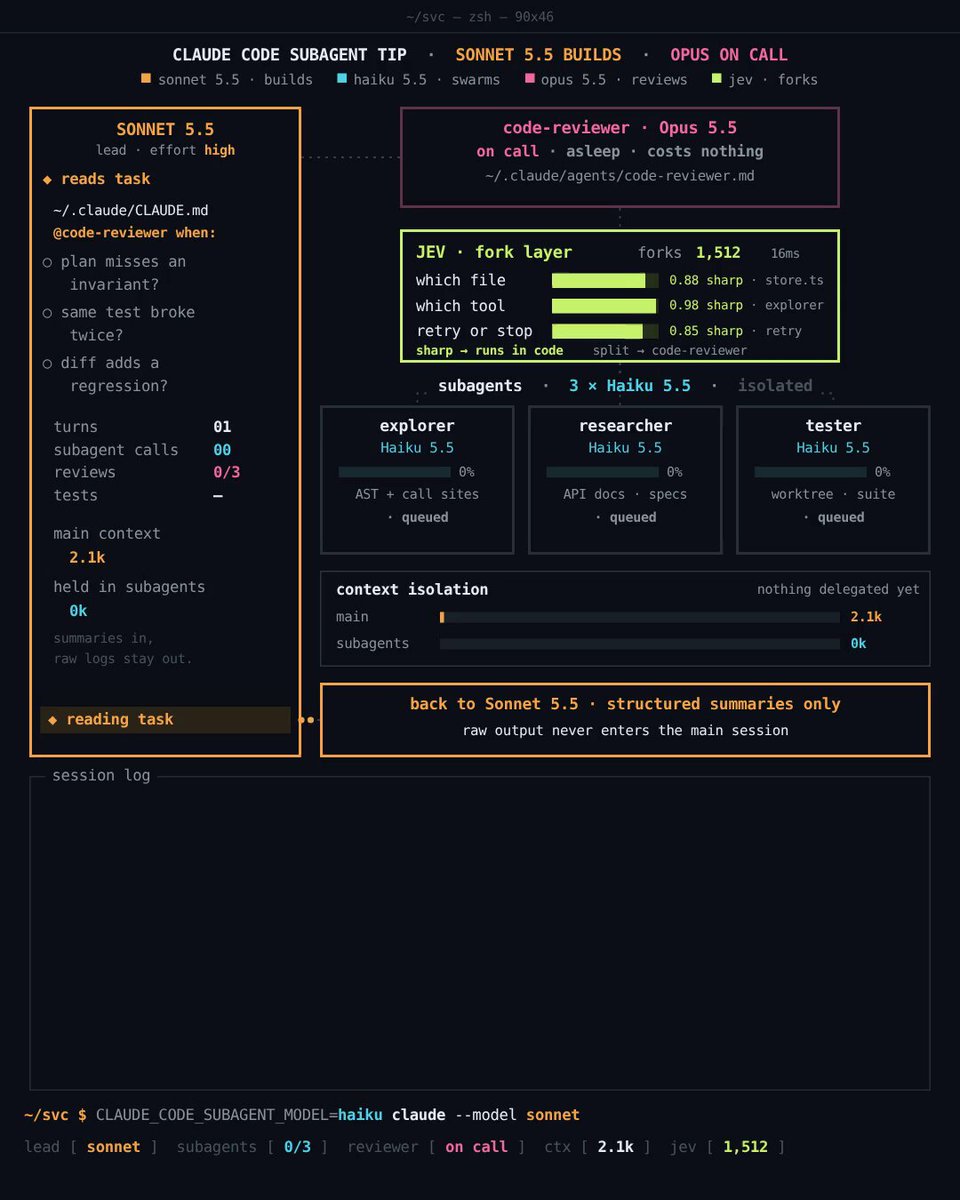Click the diamond bullet beside 'reads task'
Screen dimensions: 960x1200
[x=47, y=179]
